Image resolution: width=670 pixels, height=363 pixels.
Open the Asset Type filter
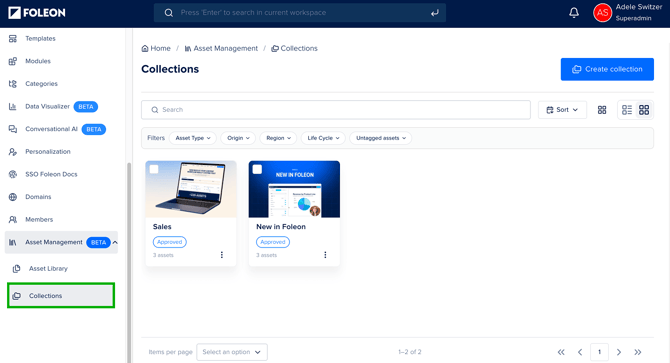click(193, 138)
